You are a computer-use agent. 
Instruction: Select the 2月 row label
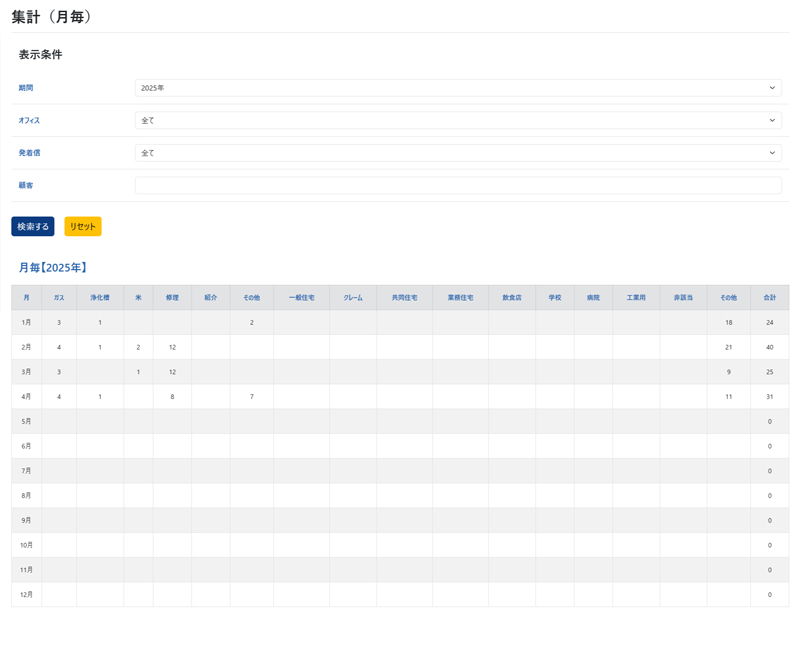pos(27,347)
